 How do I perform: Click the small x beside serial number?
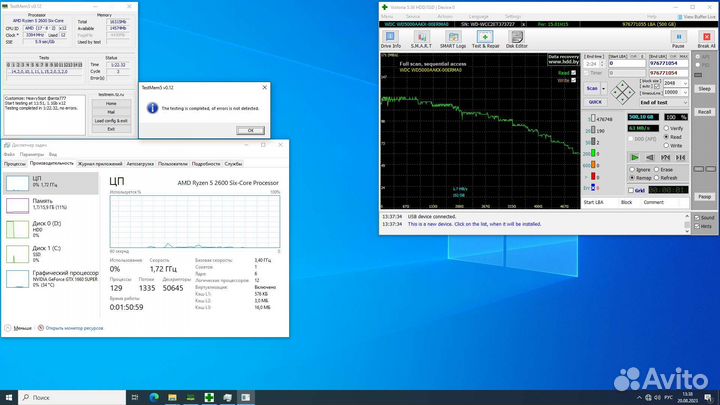[523, 24]
